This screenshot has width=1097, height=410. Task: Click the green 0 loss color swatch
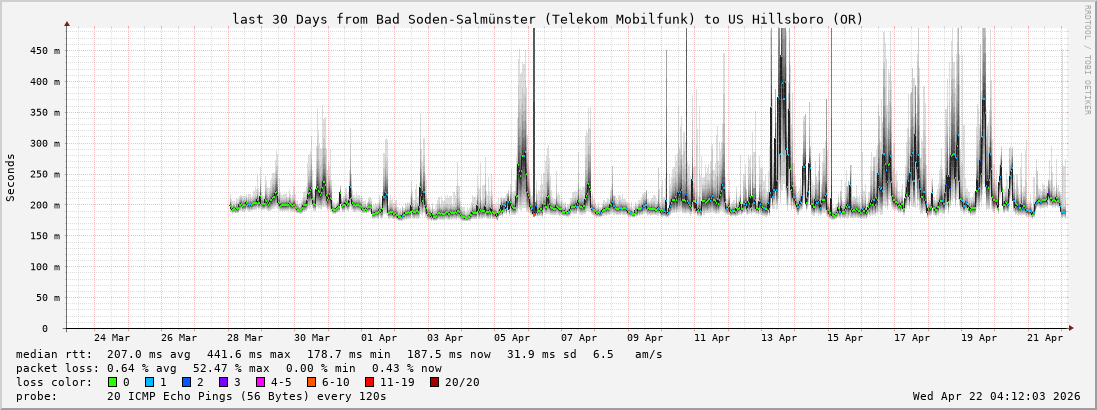[x=113, y=382]
